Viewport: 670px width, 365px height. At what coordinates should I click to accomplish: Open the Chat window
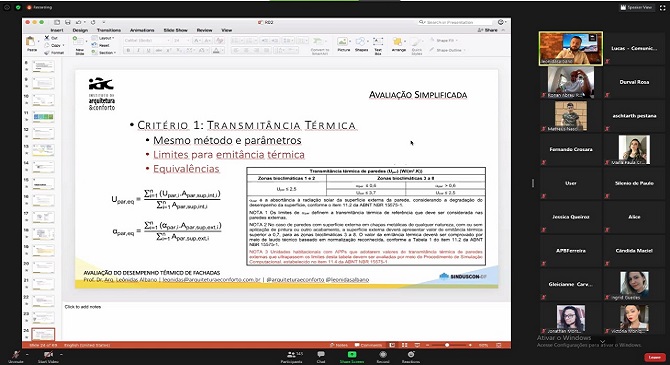pos(321,354)
